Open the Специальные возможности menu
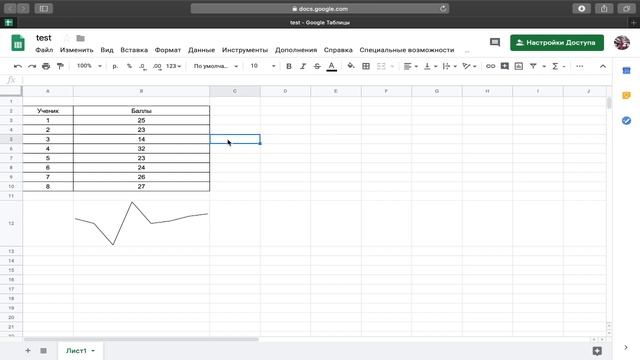 (407, 50)
